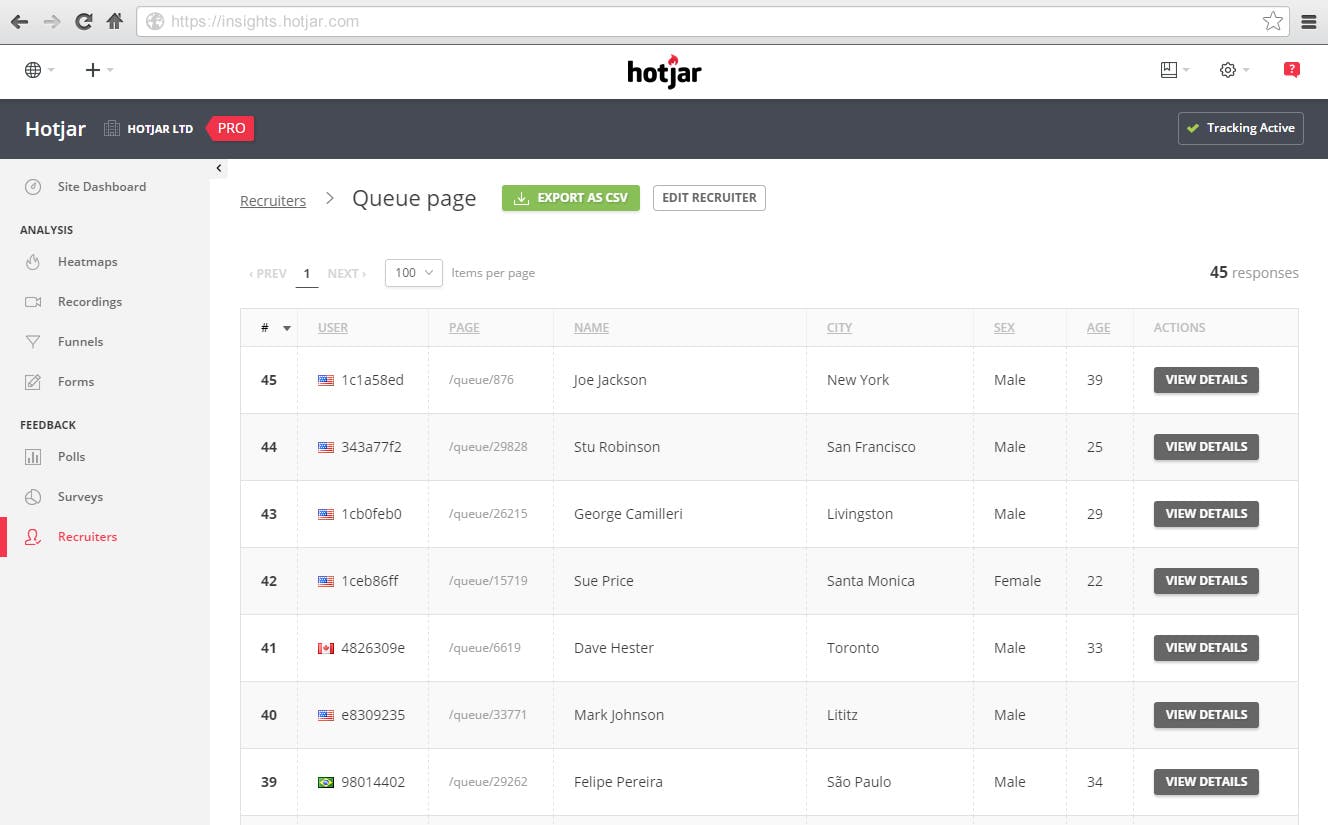1328x825 pixels.
Task: Select the Funnels filter icon
Action: pos(33,342)
